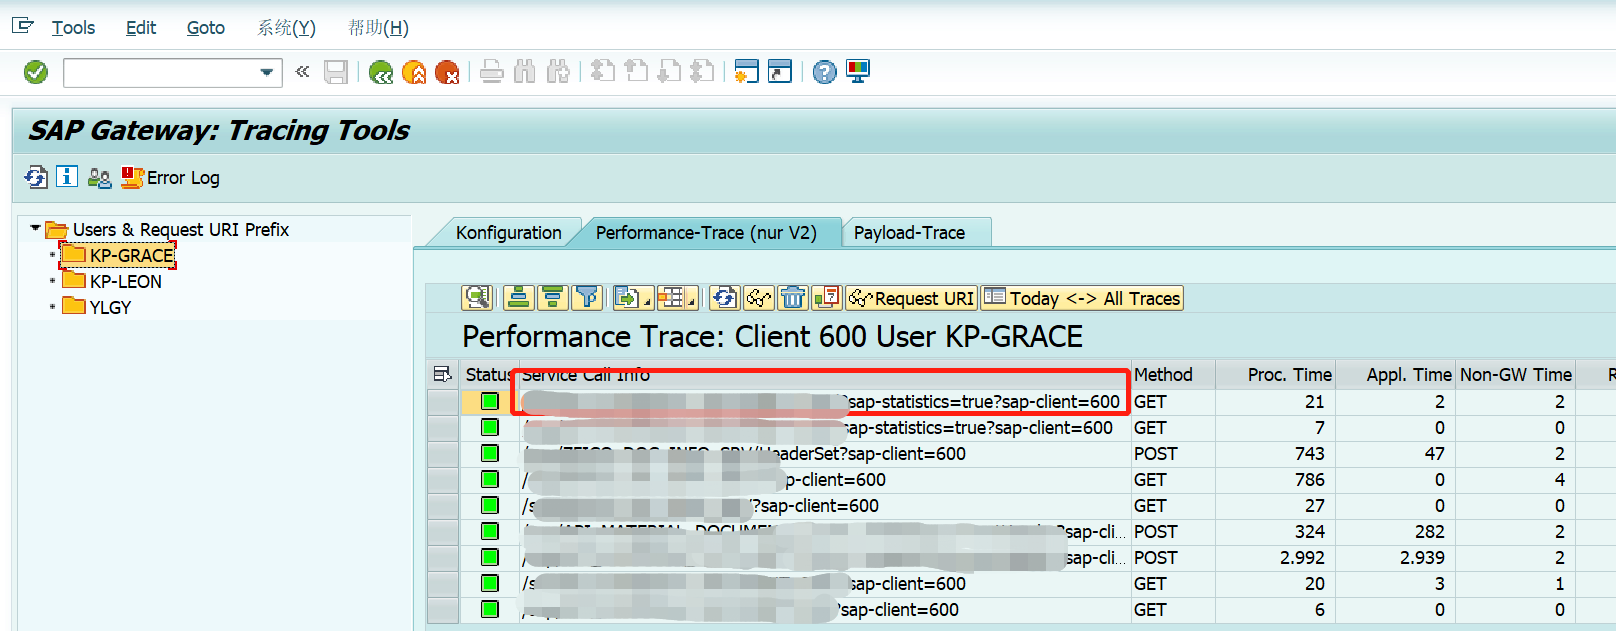Click the Non-GW Time column header
The image size is (1616, 631).
(1515, 374)
